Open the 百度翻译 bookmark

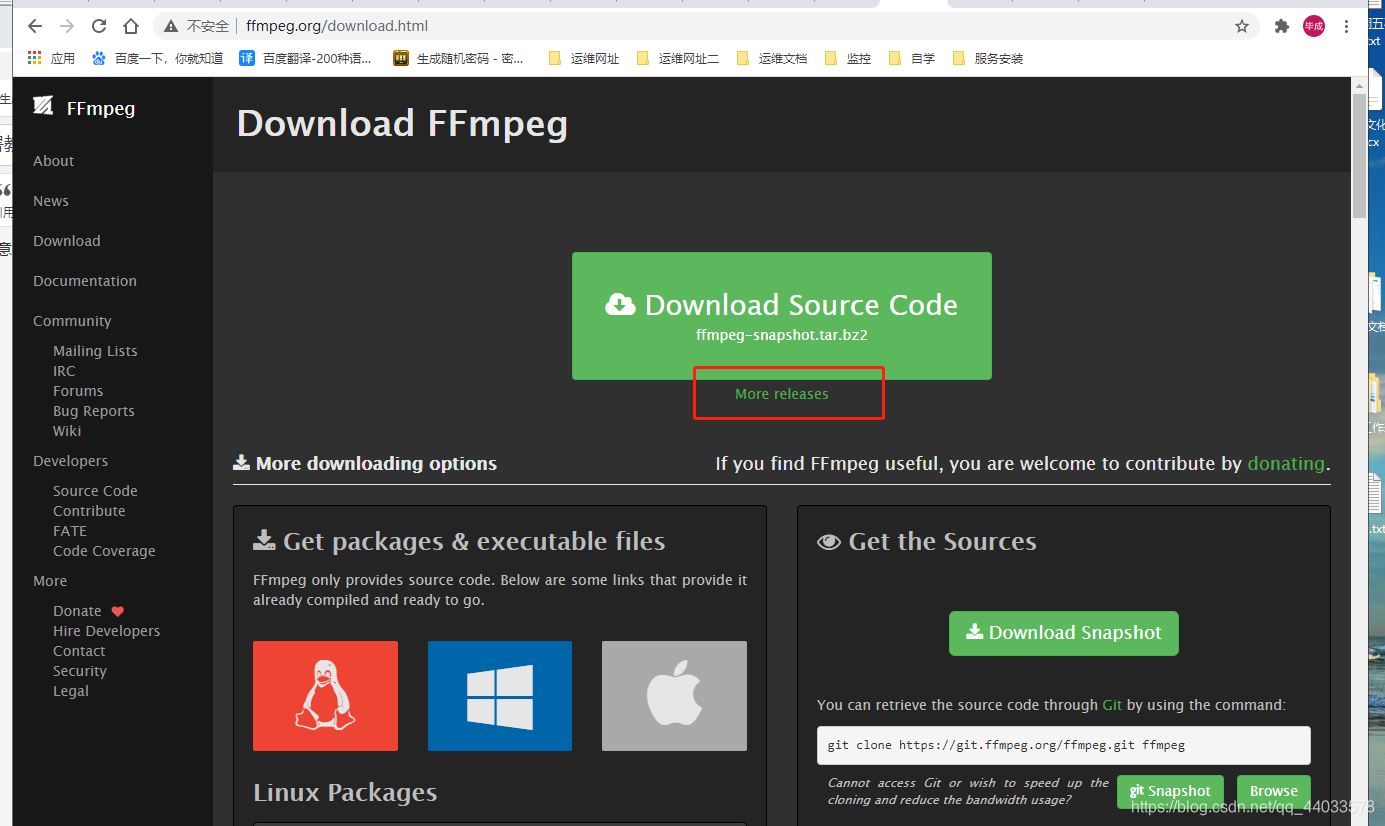click(305, 58)
